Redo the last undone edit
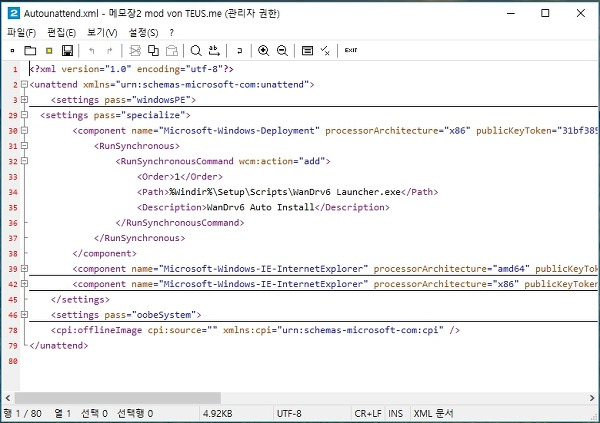Screen dimensions: 600x423 (x=110, y=50)
